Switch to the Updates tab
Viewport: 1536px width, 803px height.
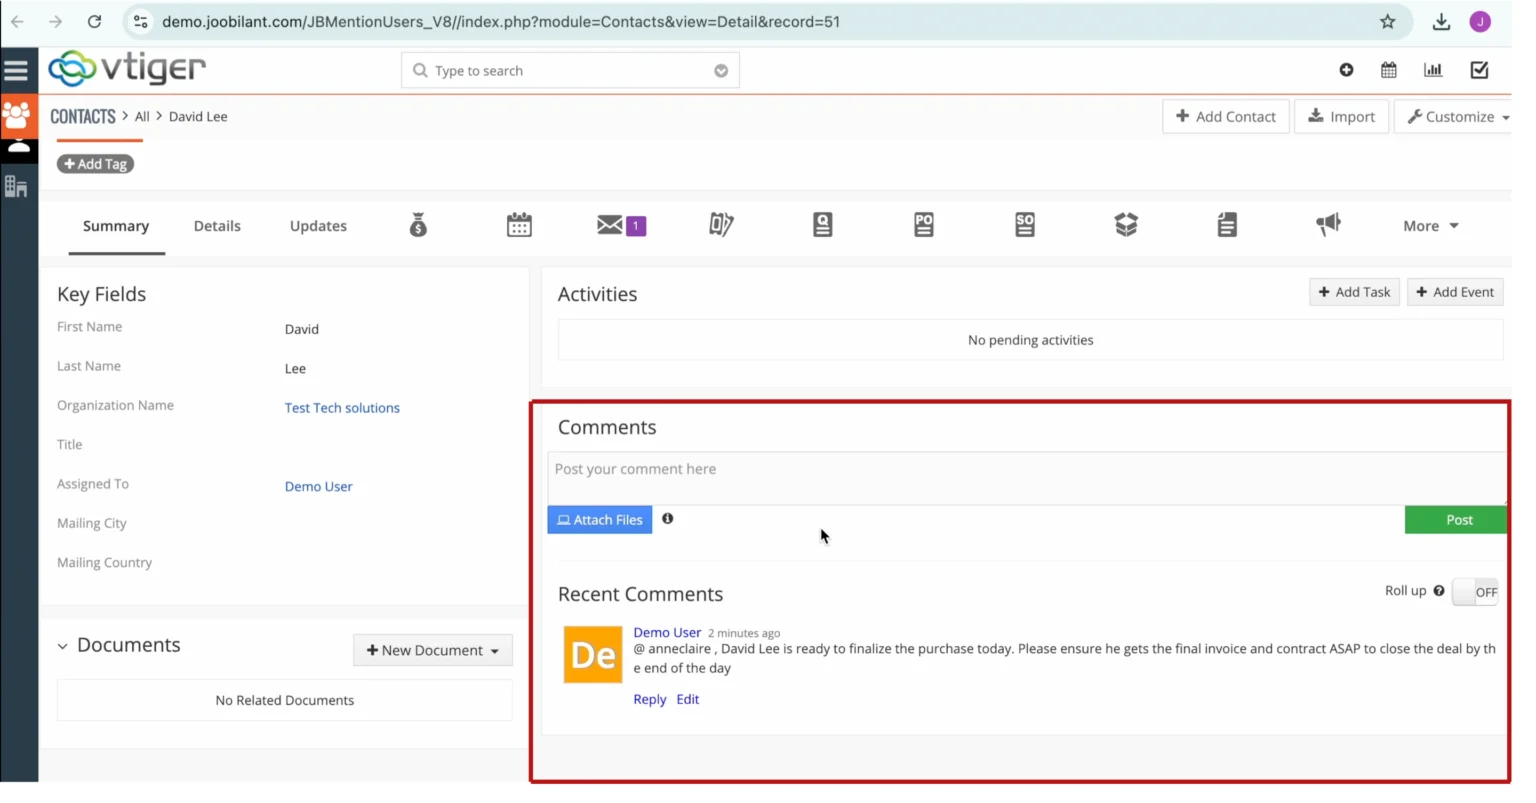click(317, 226)
